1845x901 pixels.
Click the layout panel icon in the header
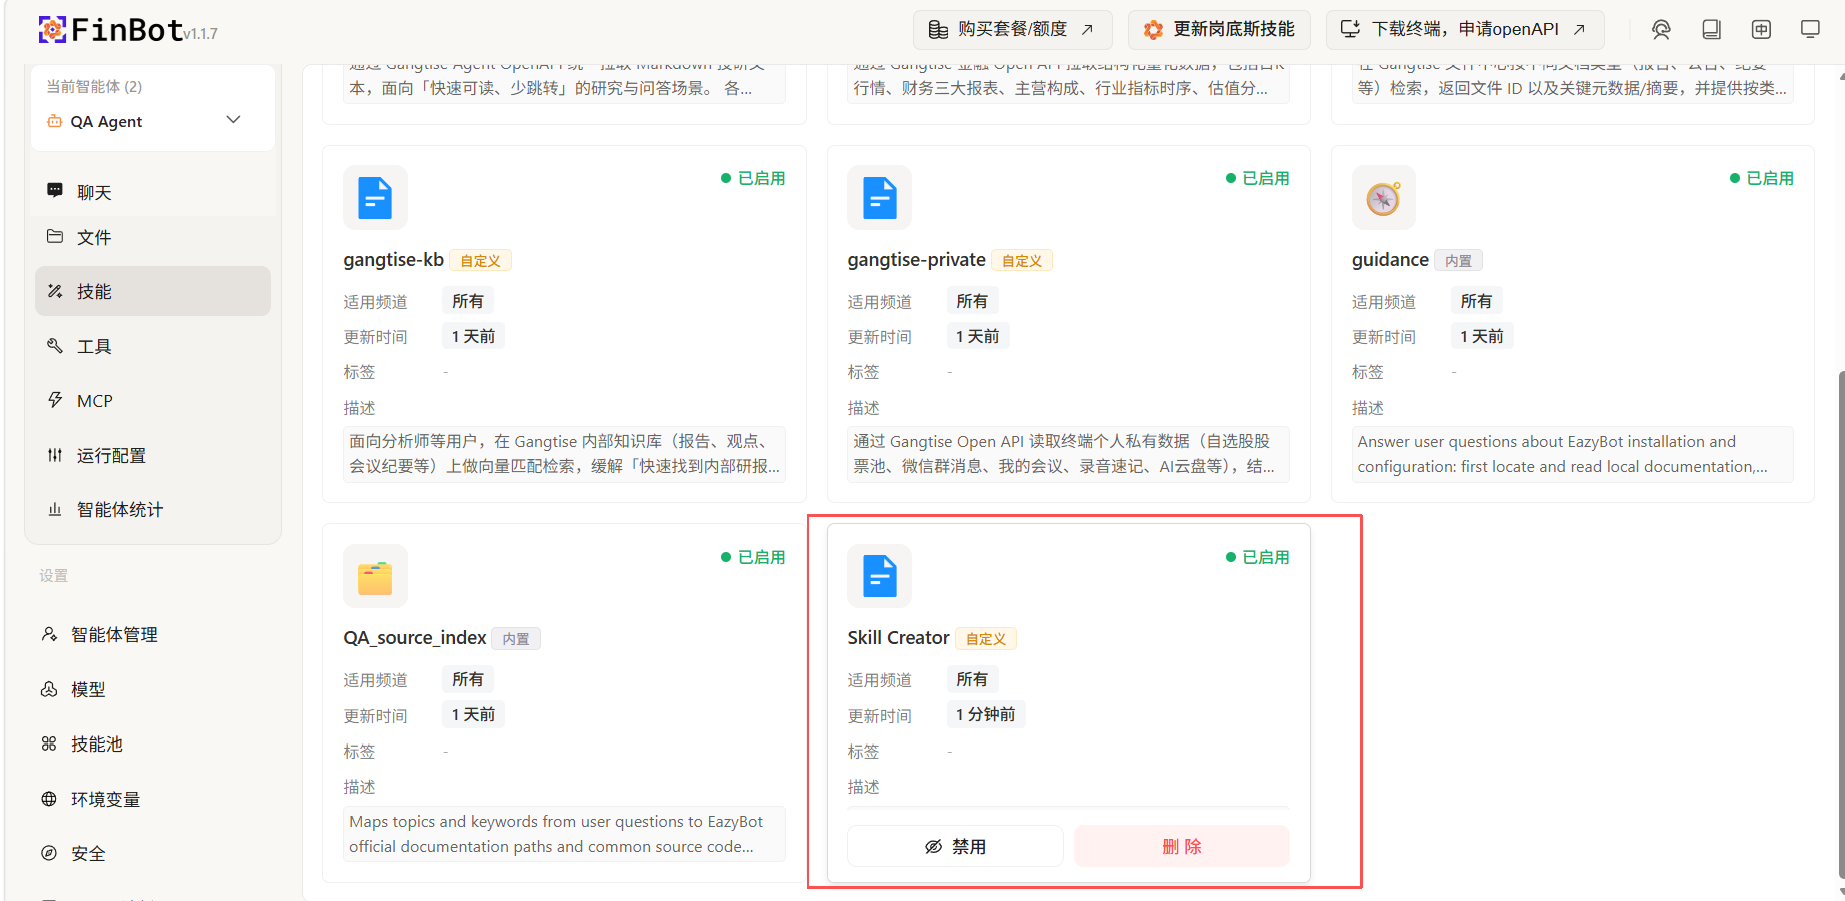click(x=1761, y=30)
